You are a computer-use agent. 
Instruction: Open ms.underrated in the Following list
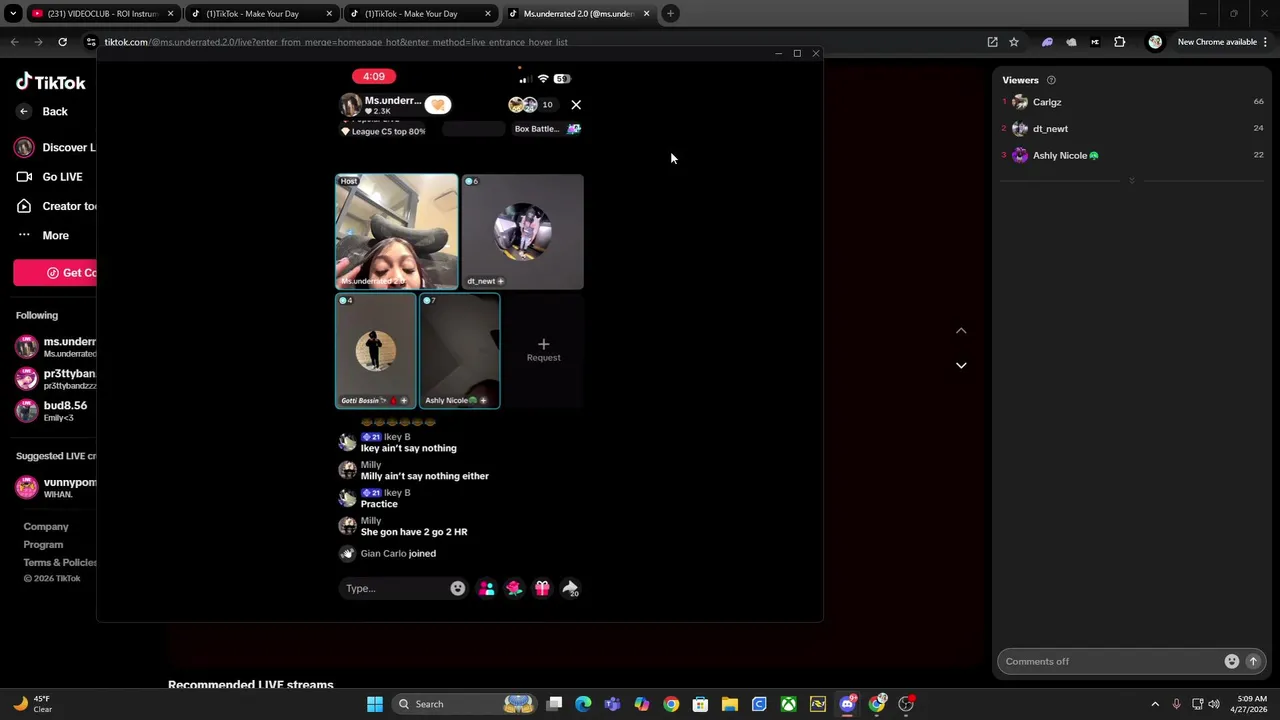(56, 347)
